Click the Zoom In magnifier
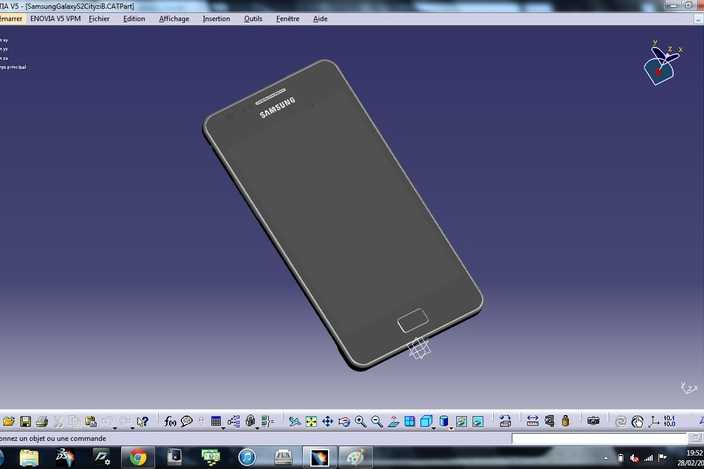Screen dimensions: 704x469 click(x=360, y=421)
